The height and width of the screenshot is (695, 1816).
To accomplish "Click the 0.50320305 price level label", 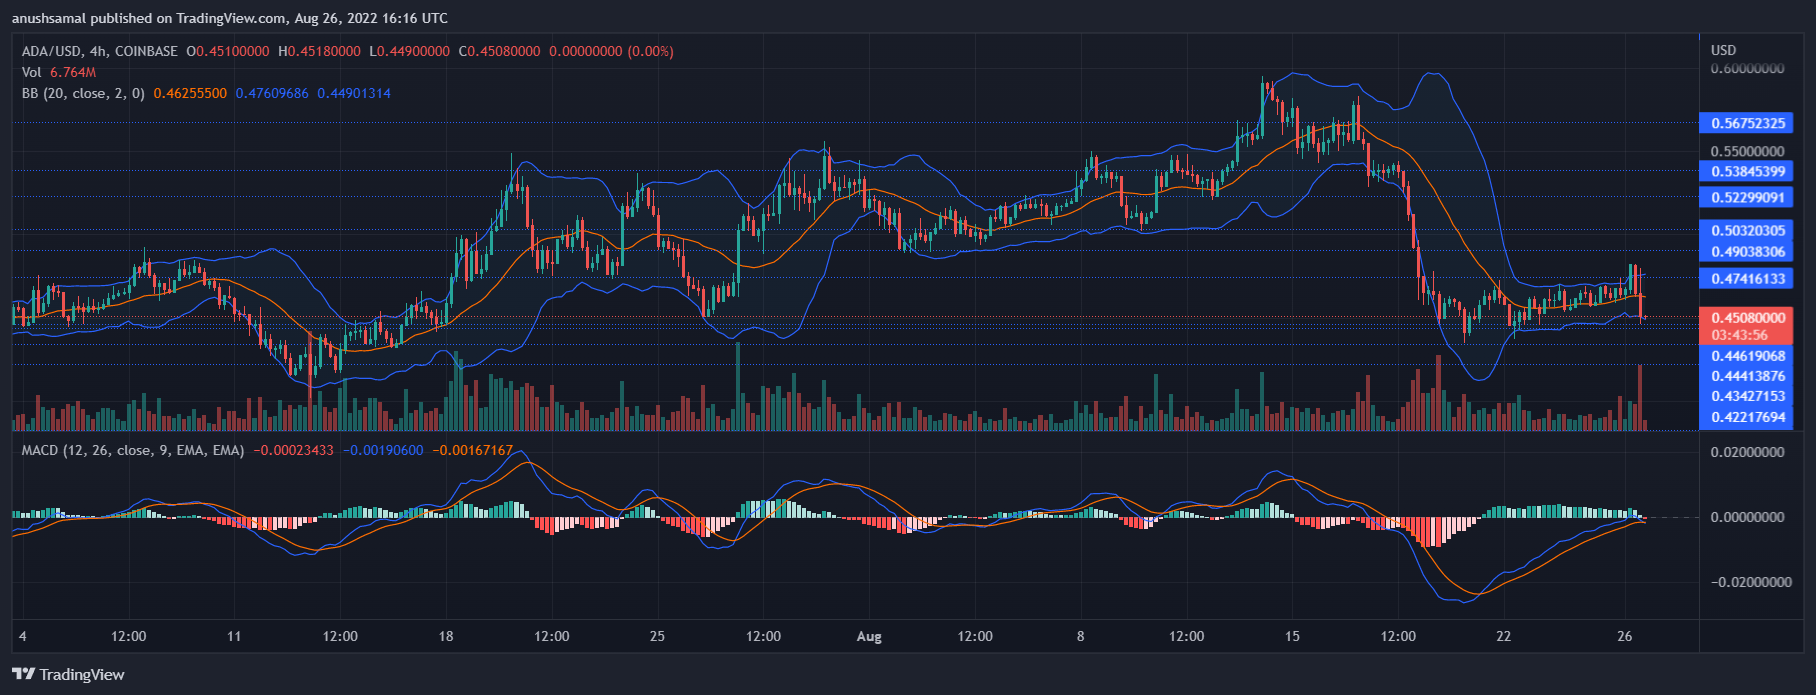I will click(x=1747, y=231).
